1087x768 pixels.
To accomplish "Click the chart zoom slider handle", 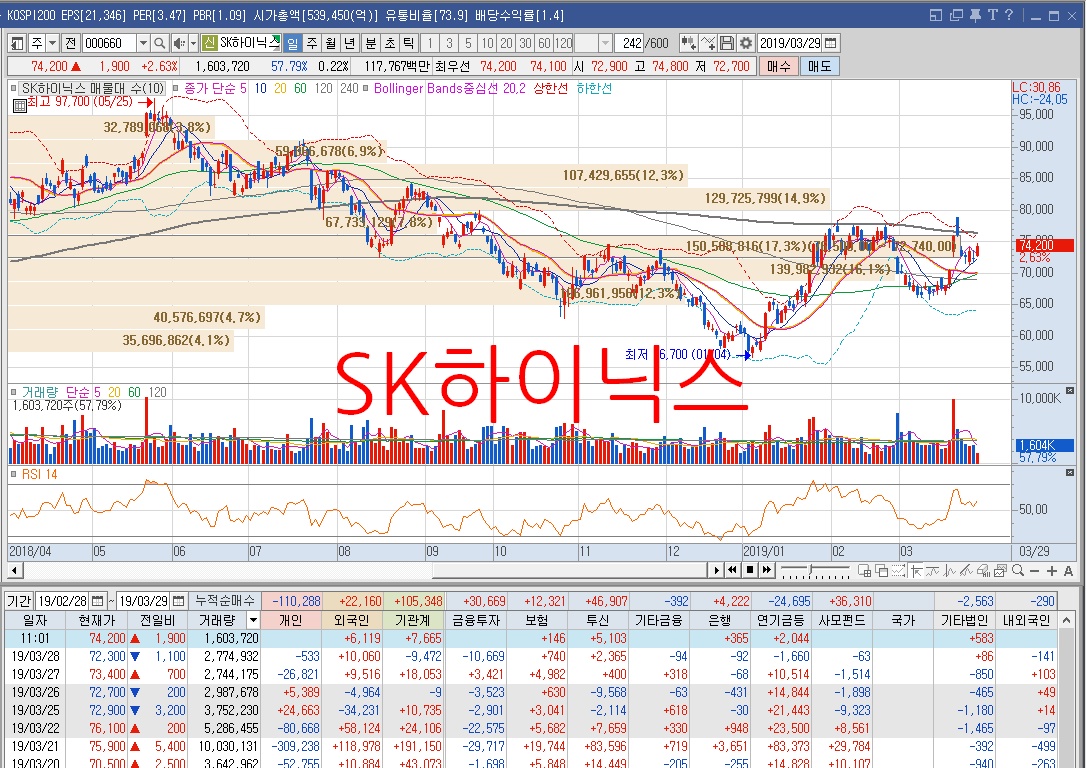I will 810,570.
